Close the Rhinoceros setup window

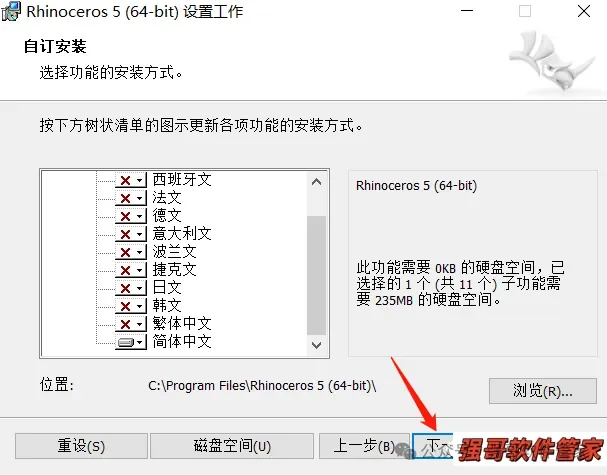pos(584,11)
